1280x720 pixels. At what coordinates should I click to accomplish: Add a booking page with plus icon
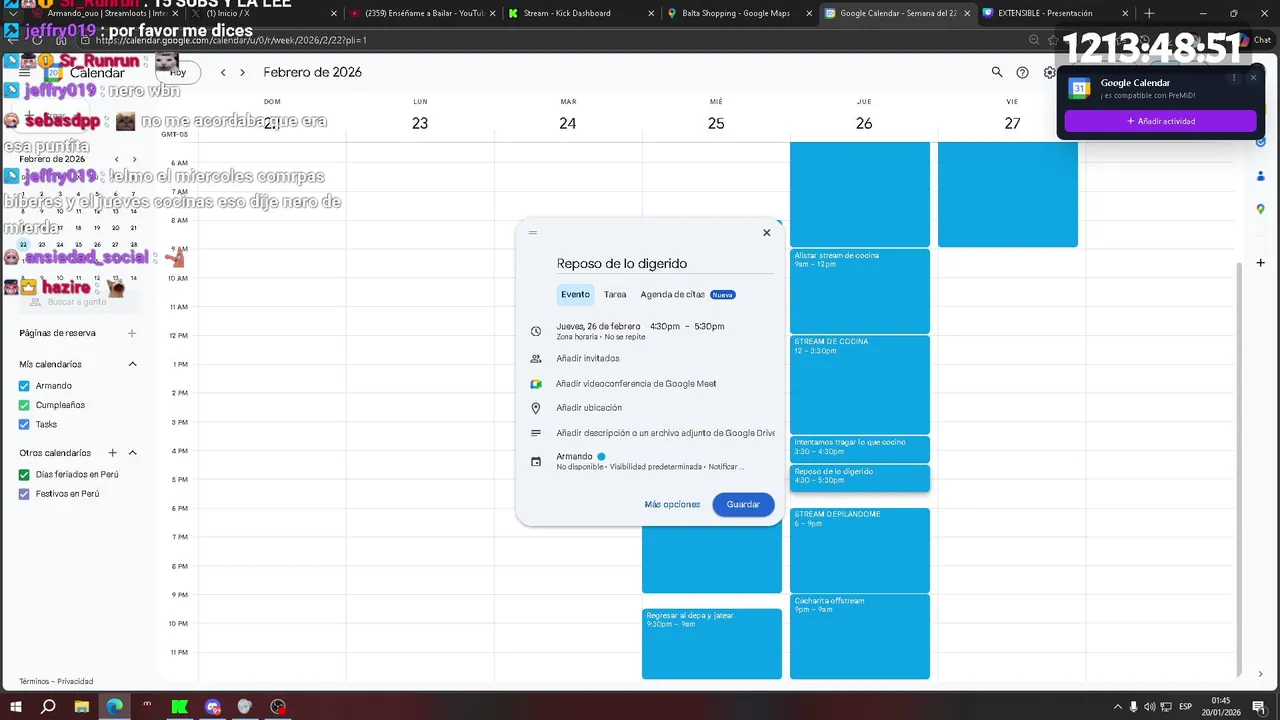[132, 333]
